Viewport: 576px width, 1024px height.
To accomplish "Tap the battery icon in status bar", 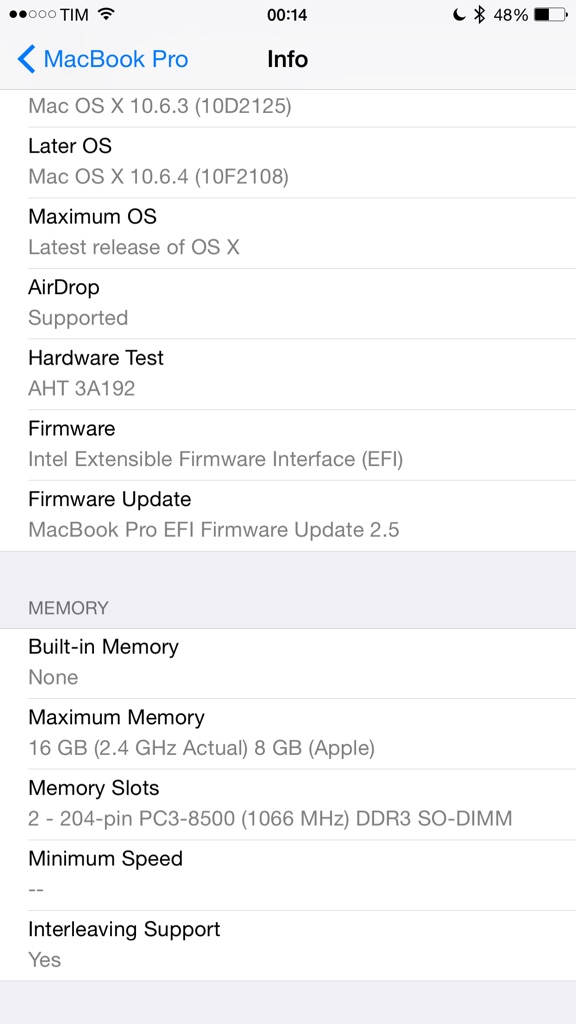I will [550, 14].
